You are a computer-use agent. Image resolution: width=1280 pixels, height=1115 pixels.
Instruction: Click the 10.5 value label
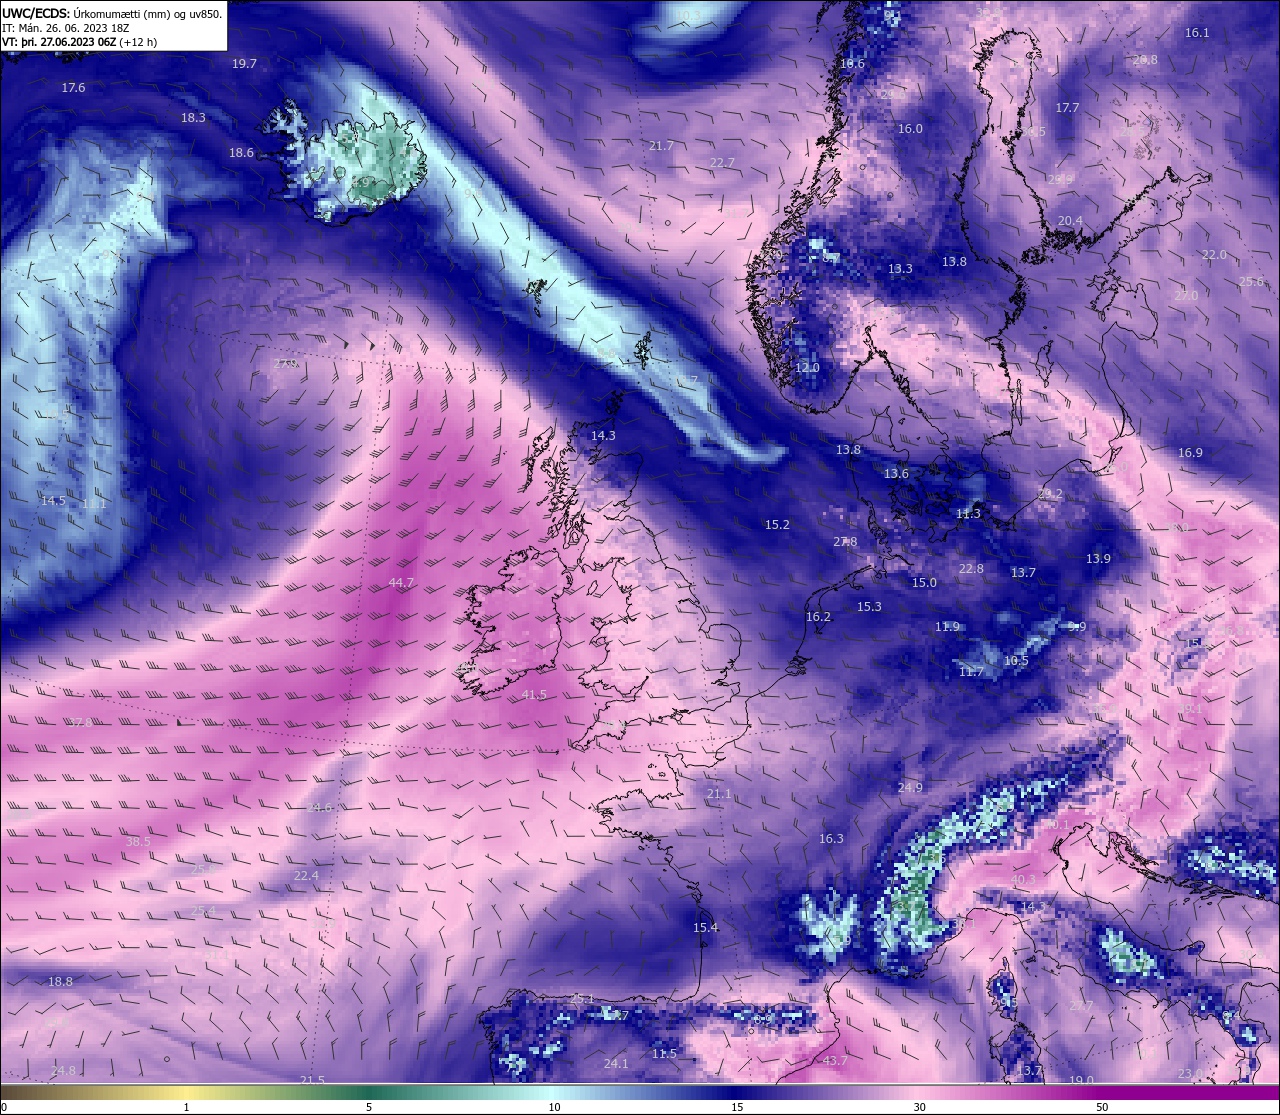pos(1016,661)
